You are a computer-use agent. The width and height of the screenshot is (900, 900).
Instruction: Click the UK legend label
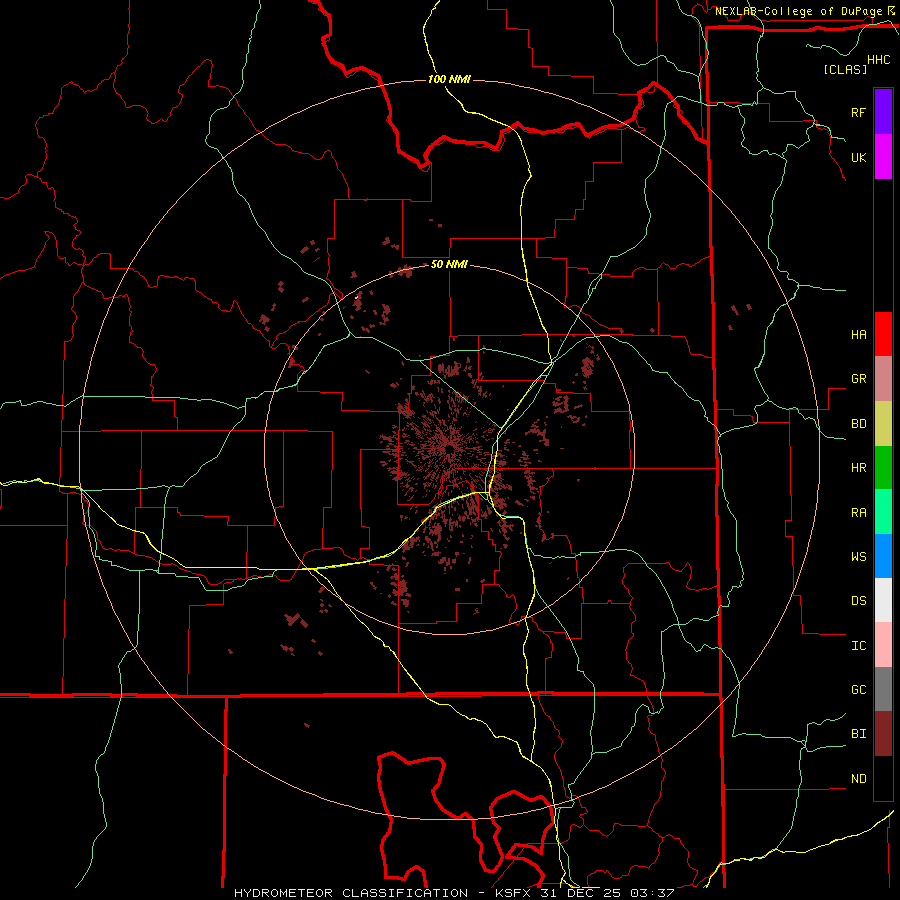858,157
